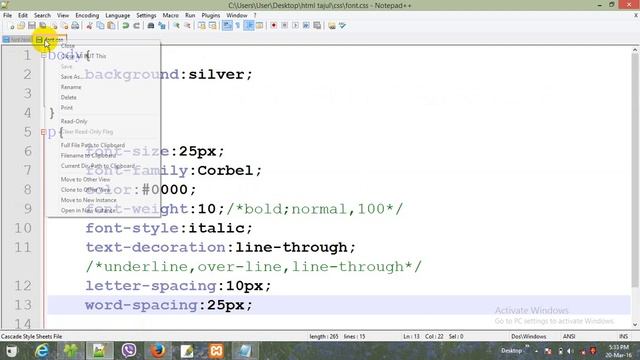Open XAMPP from the taskbar

(216, 351)
